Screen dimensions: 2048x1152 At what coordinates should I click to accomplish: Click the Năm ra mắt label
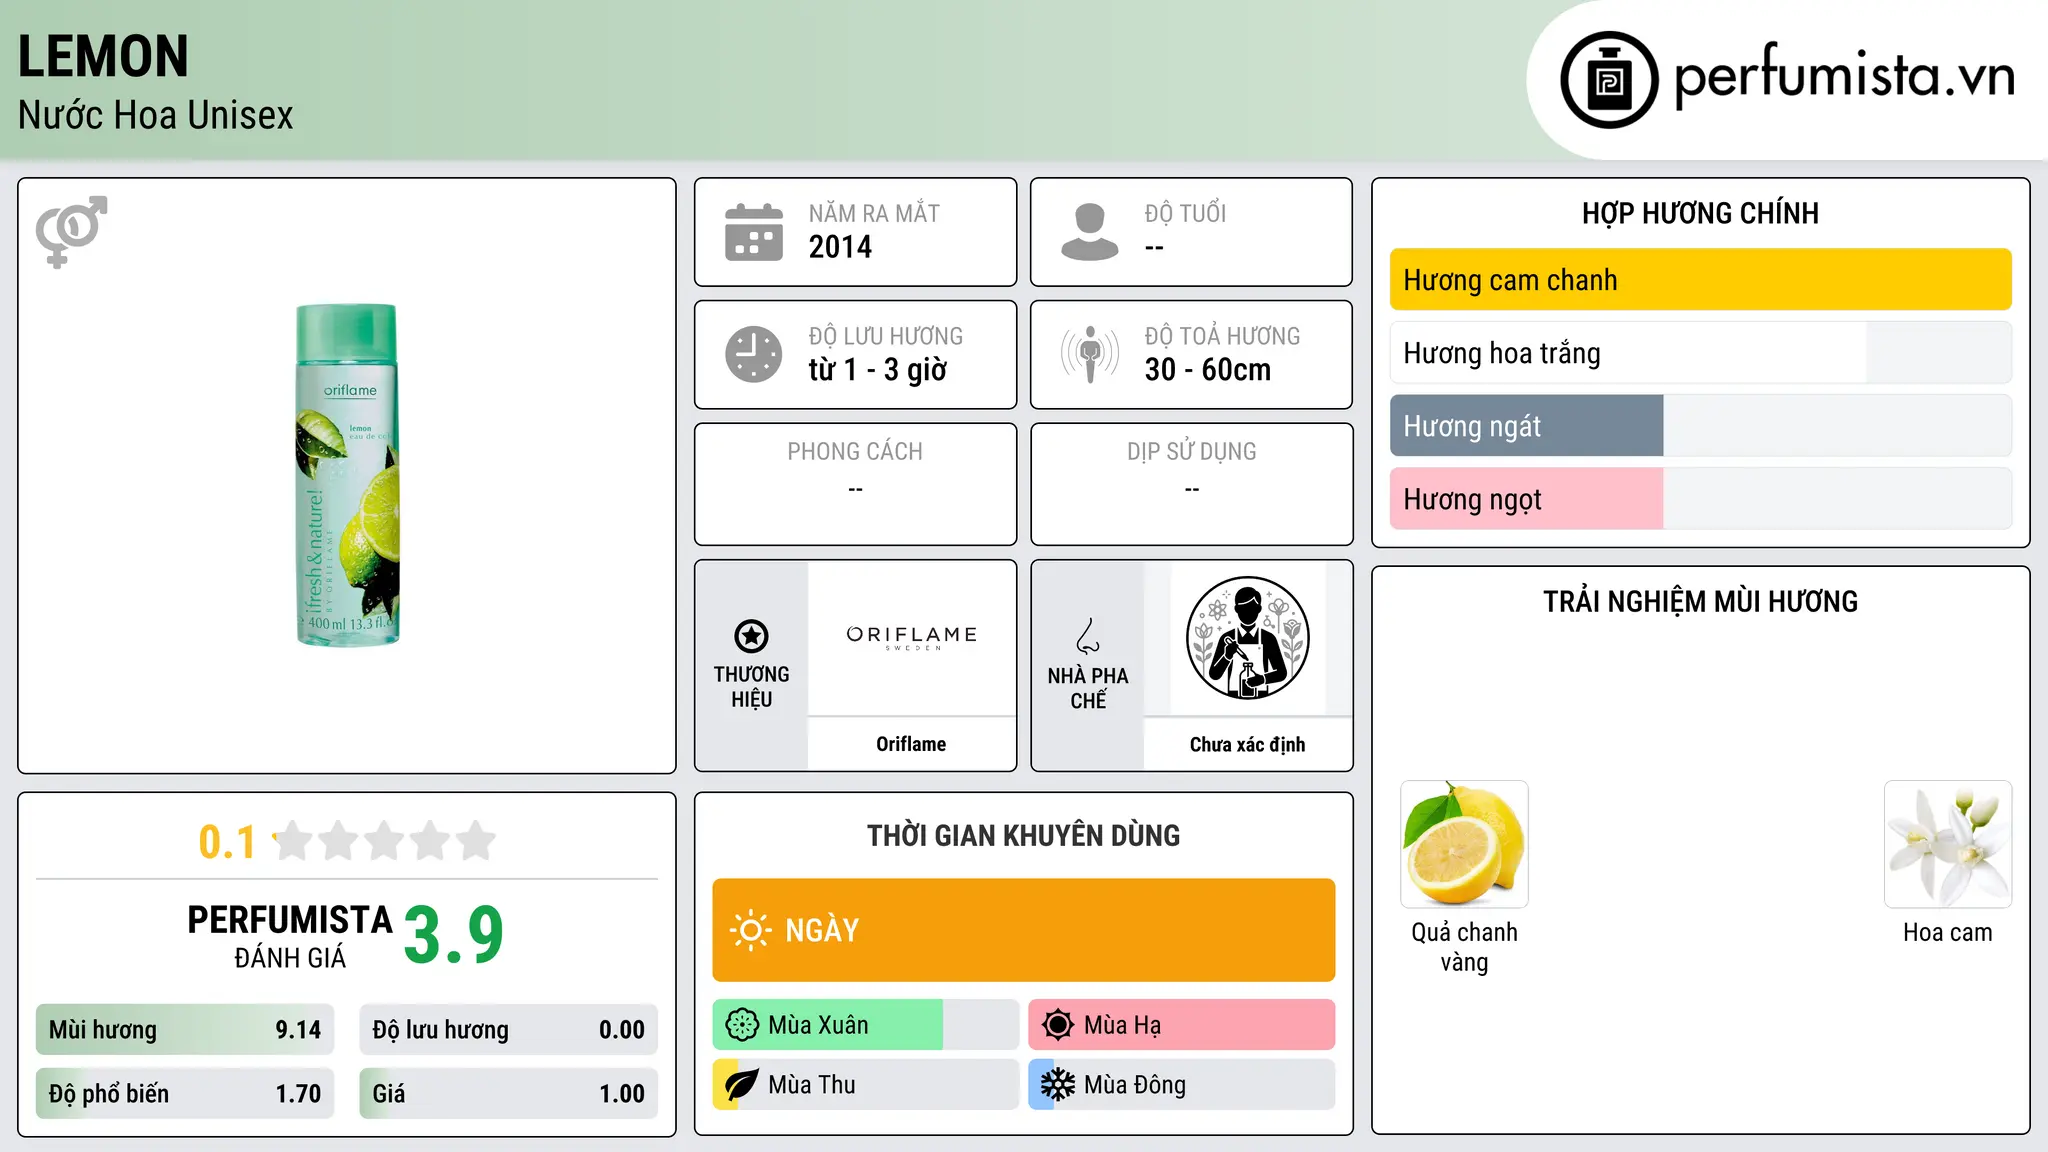coord(874,213)
